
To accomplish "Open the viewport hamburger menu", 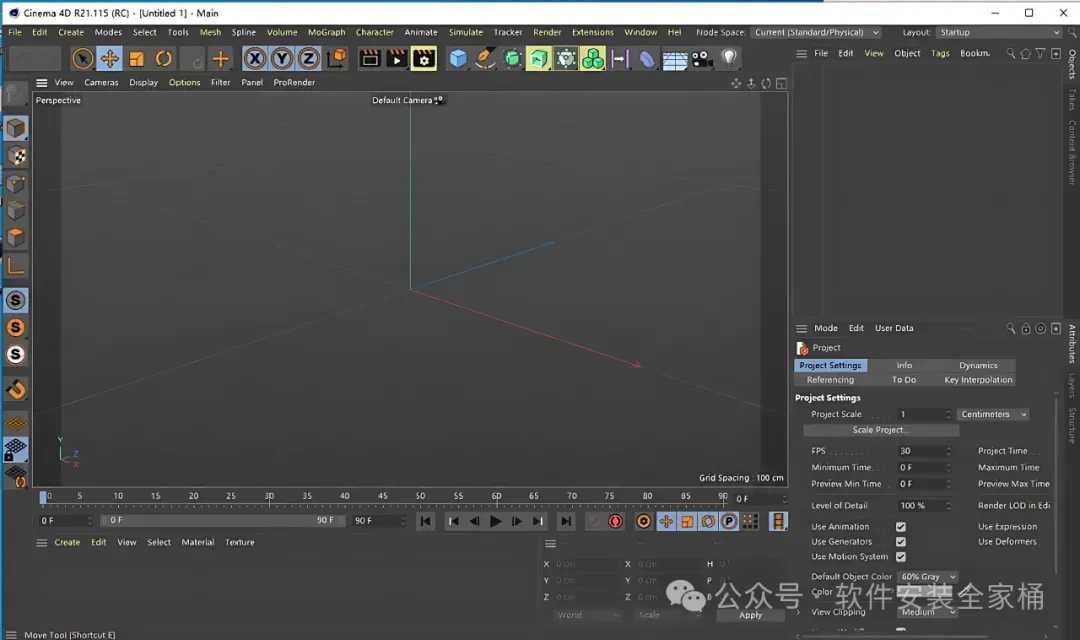I will tap(42, 83).
